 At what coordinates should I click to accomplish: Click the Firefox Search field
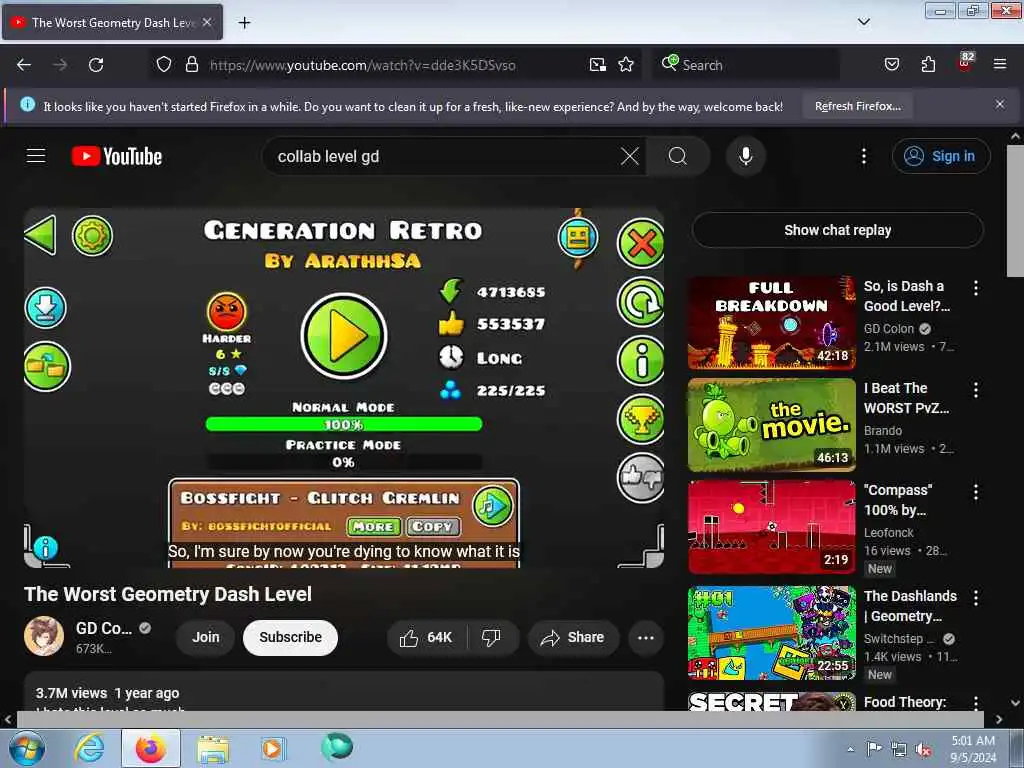point(746,65)
